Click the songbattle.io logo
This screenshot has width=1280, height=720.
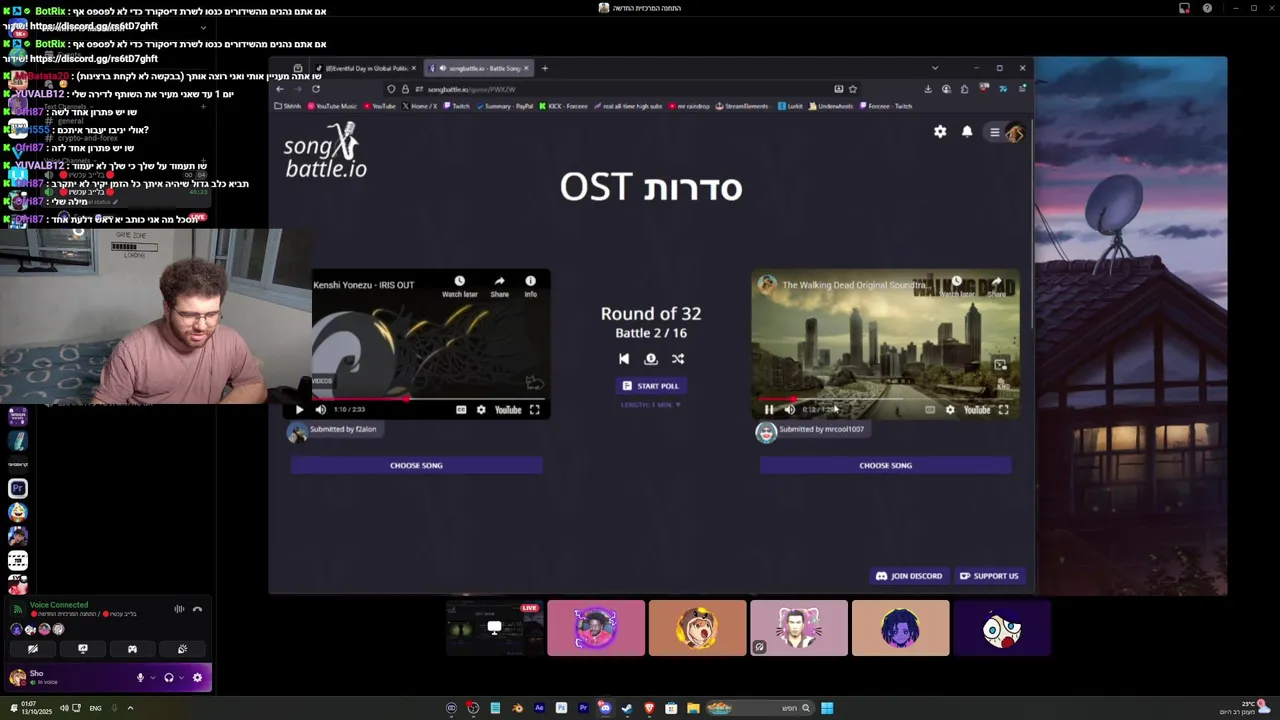click(x=326, y=151)
